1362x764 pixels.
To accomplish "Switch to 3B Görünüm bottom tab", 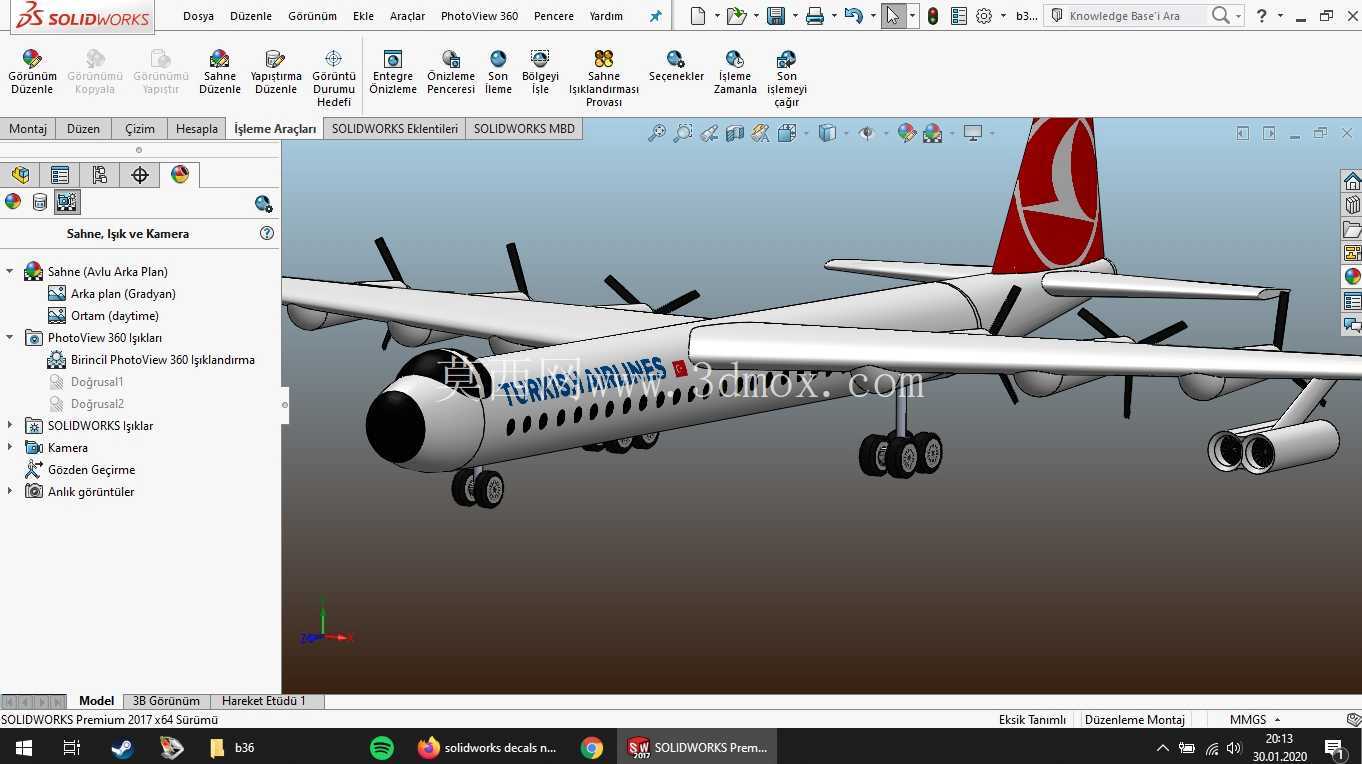I will point(166,701).
